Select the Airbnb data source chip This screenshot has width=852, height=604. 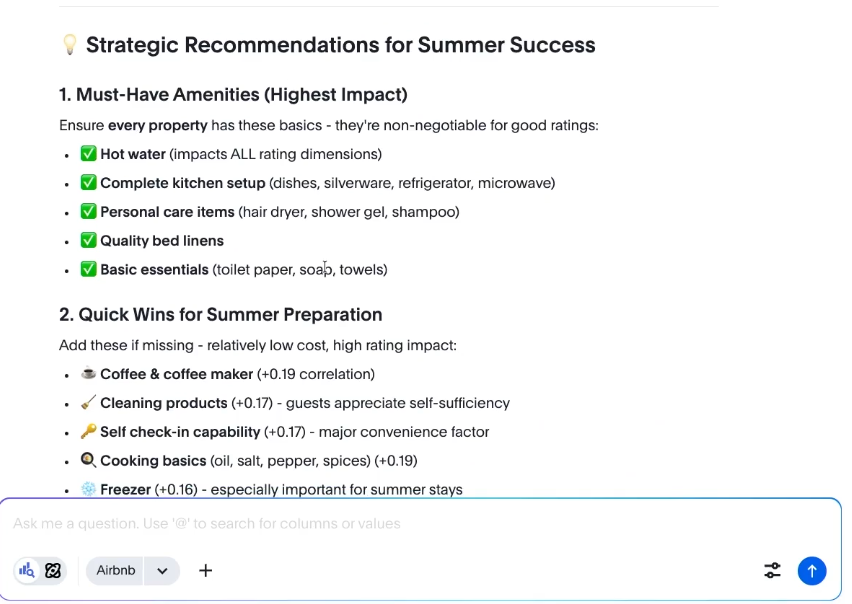(x=116, y=570)
